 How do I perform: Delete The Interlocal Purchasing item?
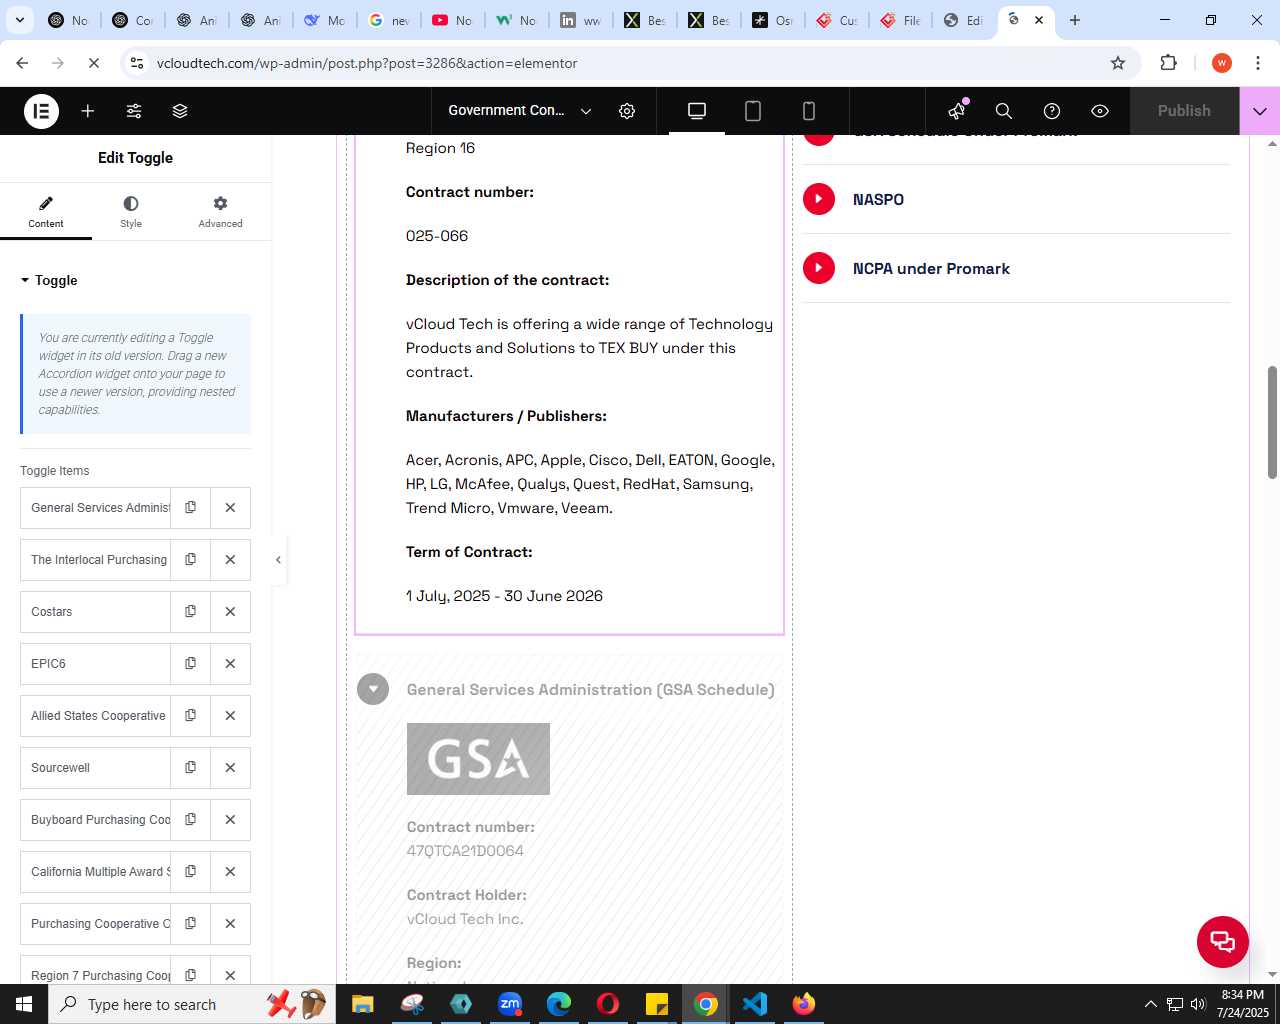230,560
